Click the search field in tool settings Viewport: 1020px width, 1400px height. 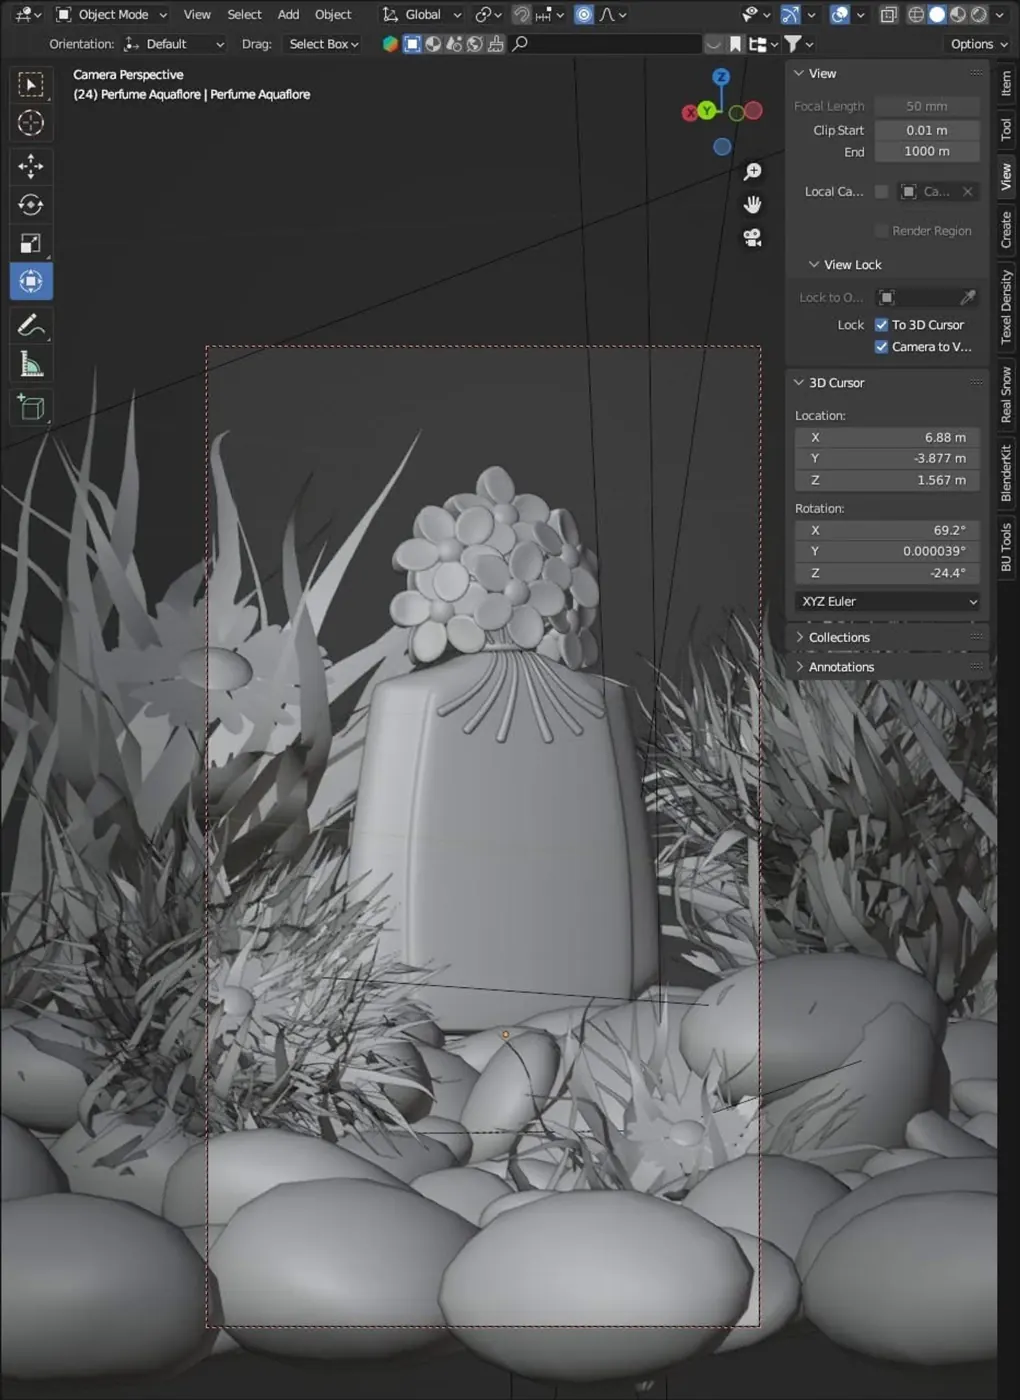click(x=605, y=44)
